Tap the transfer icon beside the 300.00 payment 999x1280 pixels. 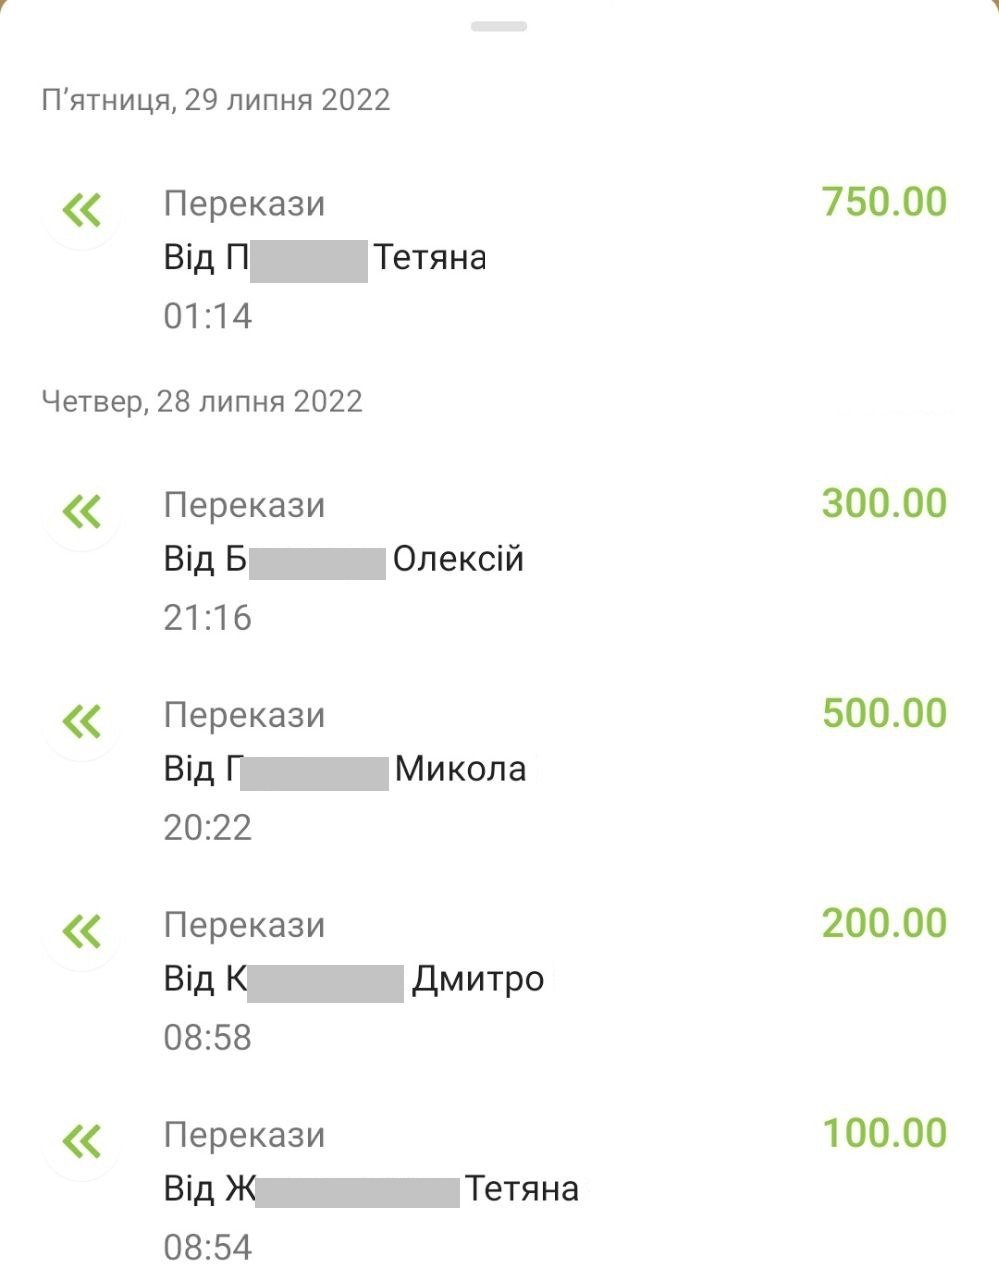pyautogui.click(x=82, y=512)
